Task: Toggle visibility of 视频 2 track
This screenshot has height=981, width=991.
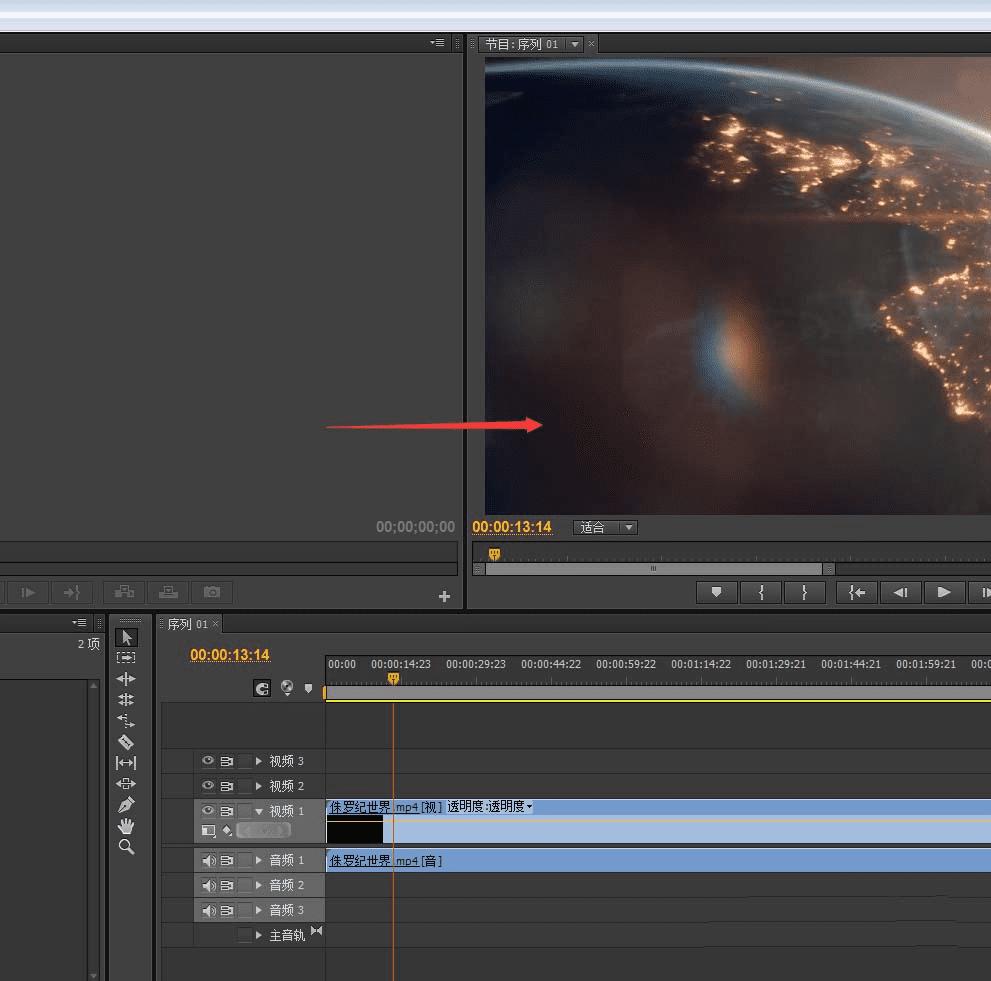Action: [208, 786]
